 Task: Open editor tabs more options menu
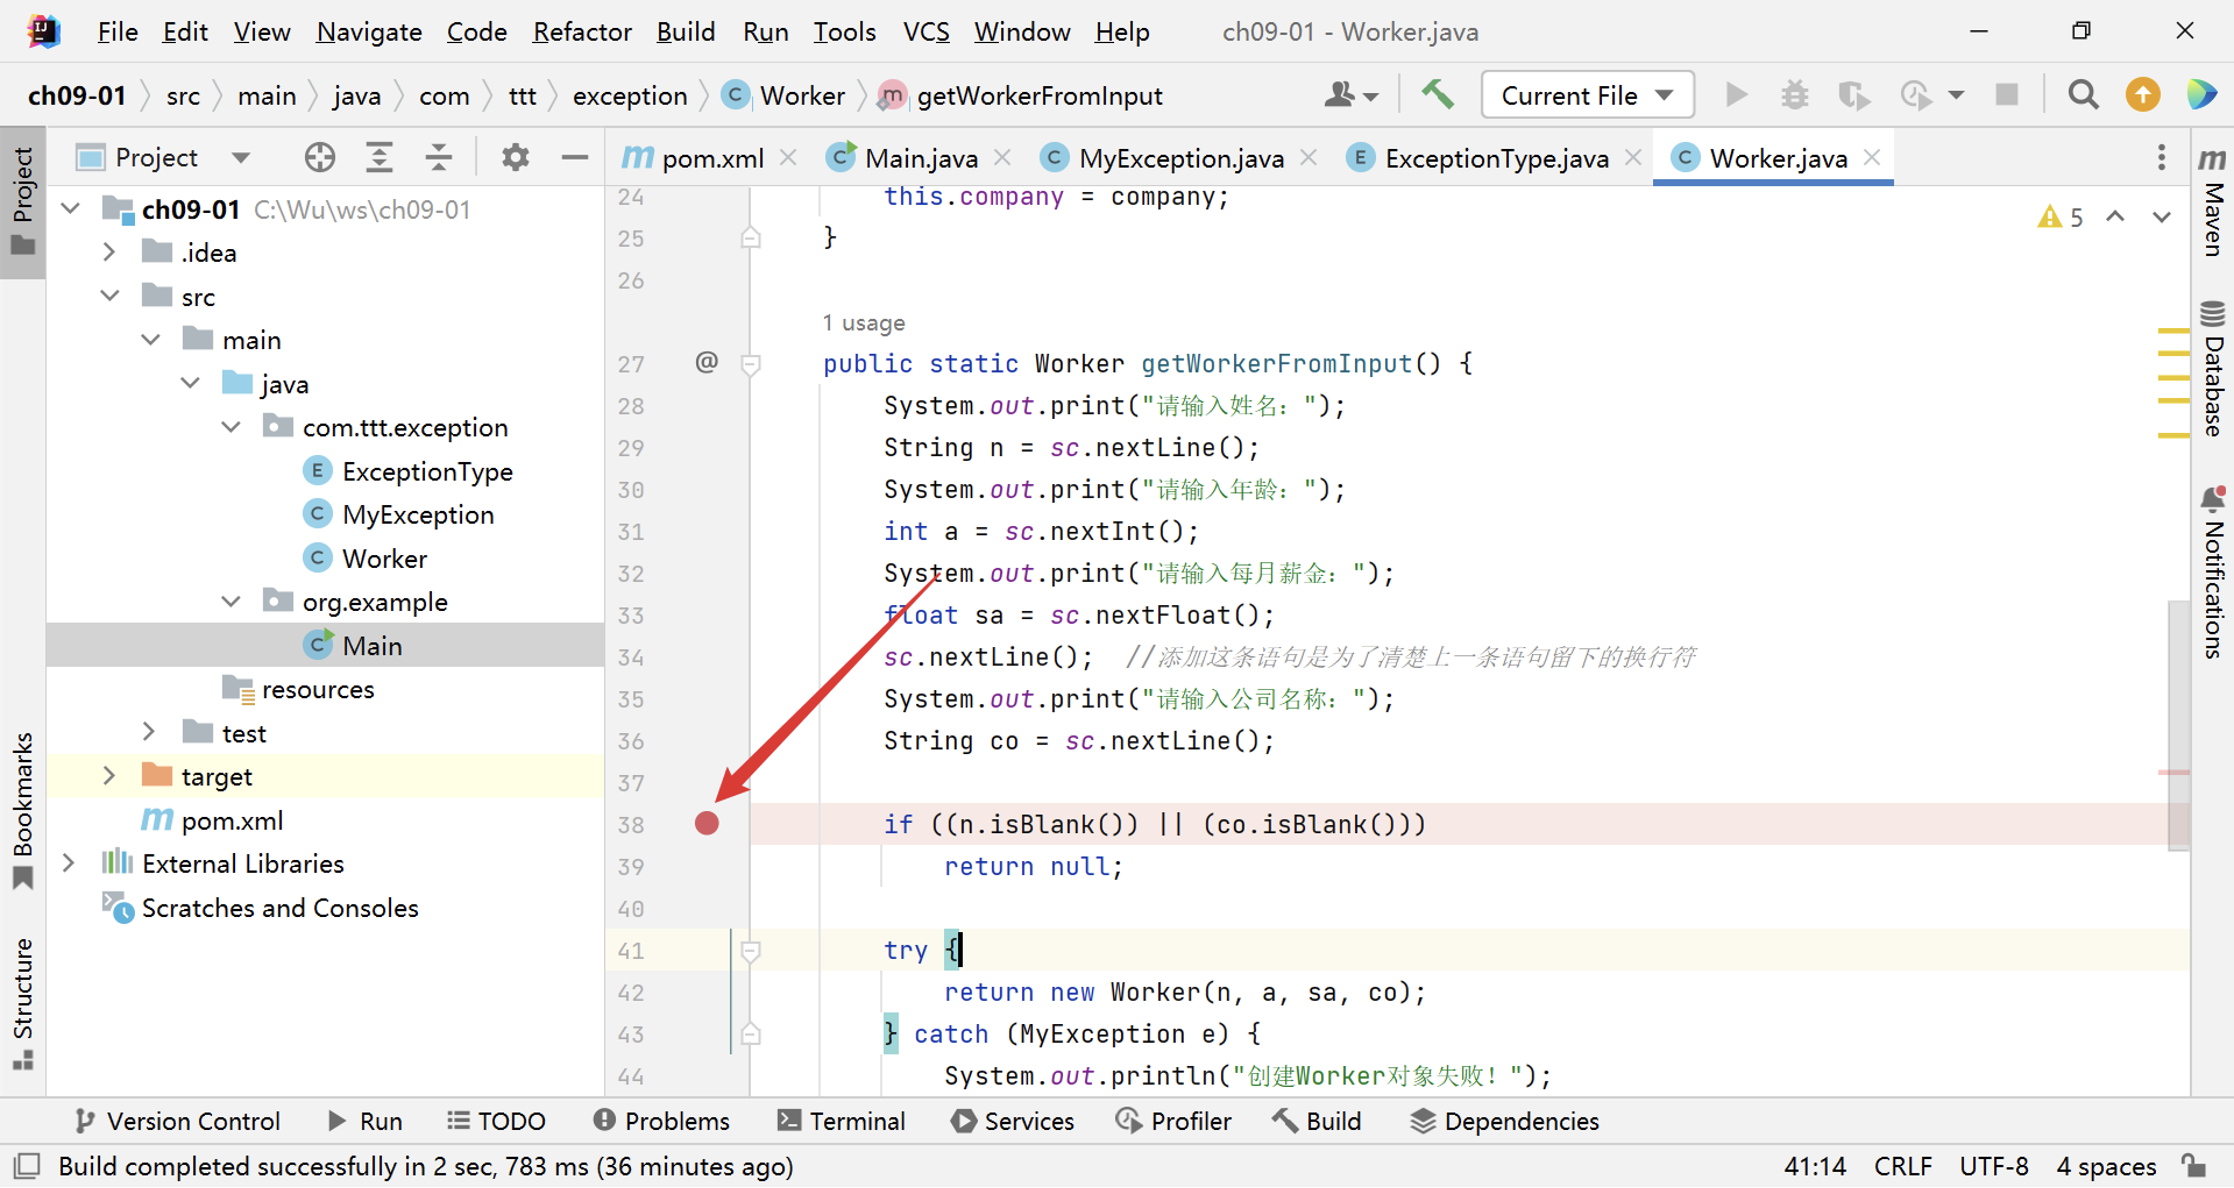2161,157
